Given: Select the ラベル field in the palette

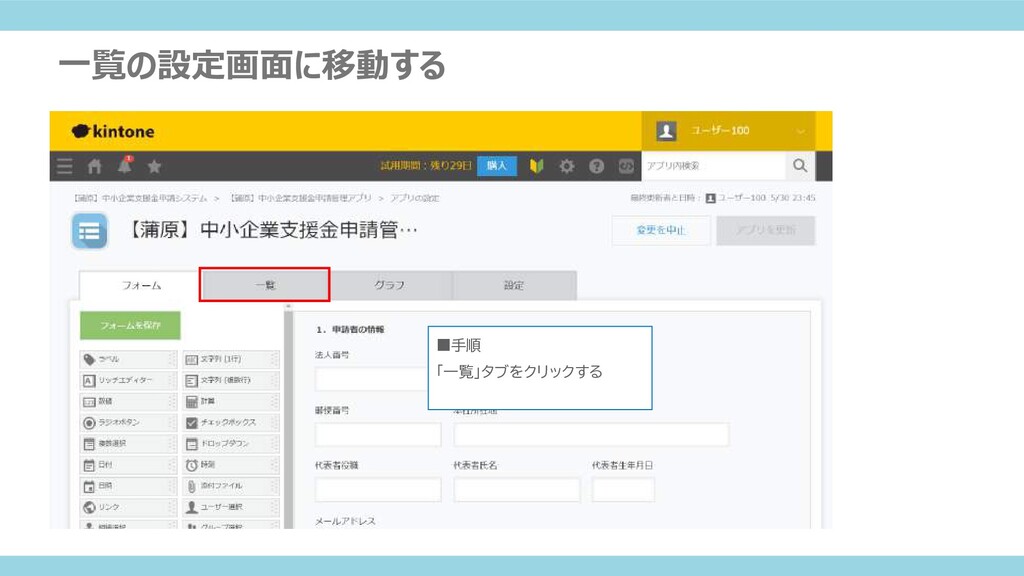Looking at the screenshot, I should 128,359.
